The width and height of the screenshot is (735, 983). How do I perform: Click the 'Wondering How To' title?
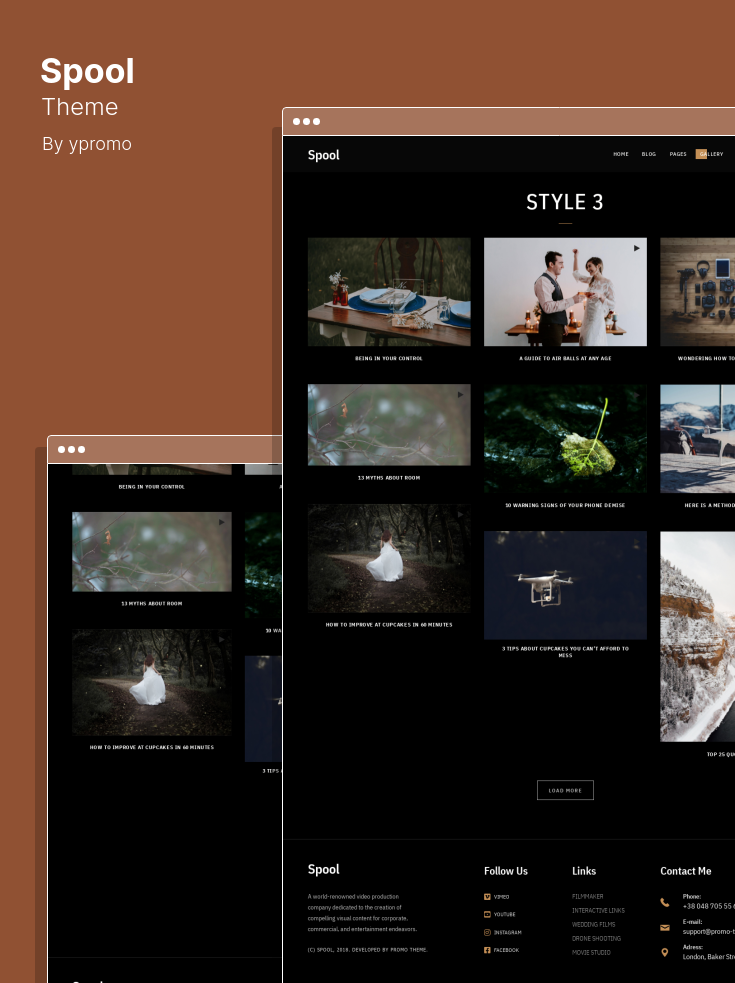(706, 359)
